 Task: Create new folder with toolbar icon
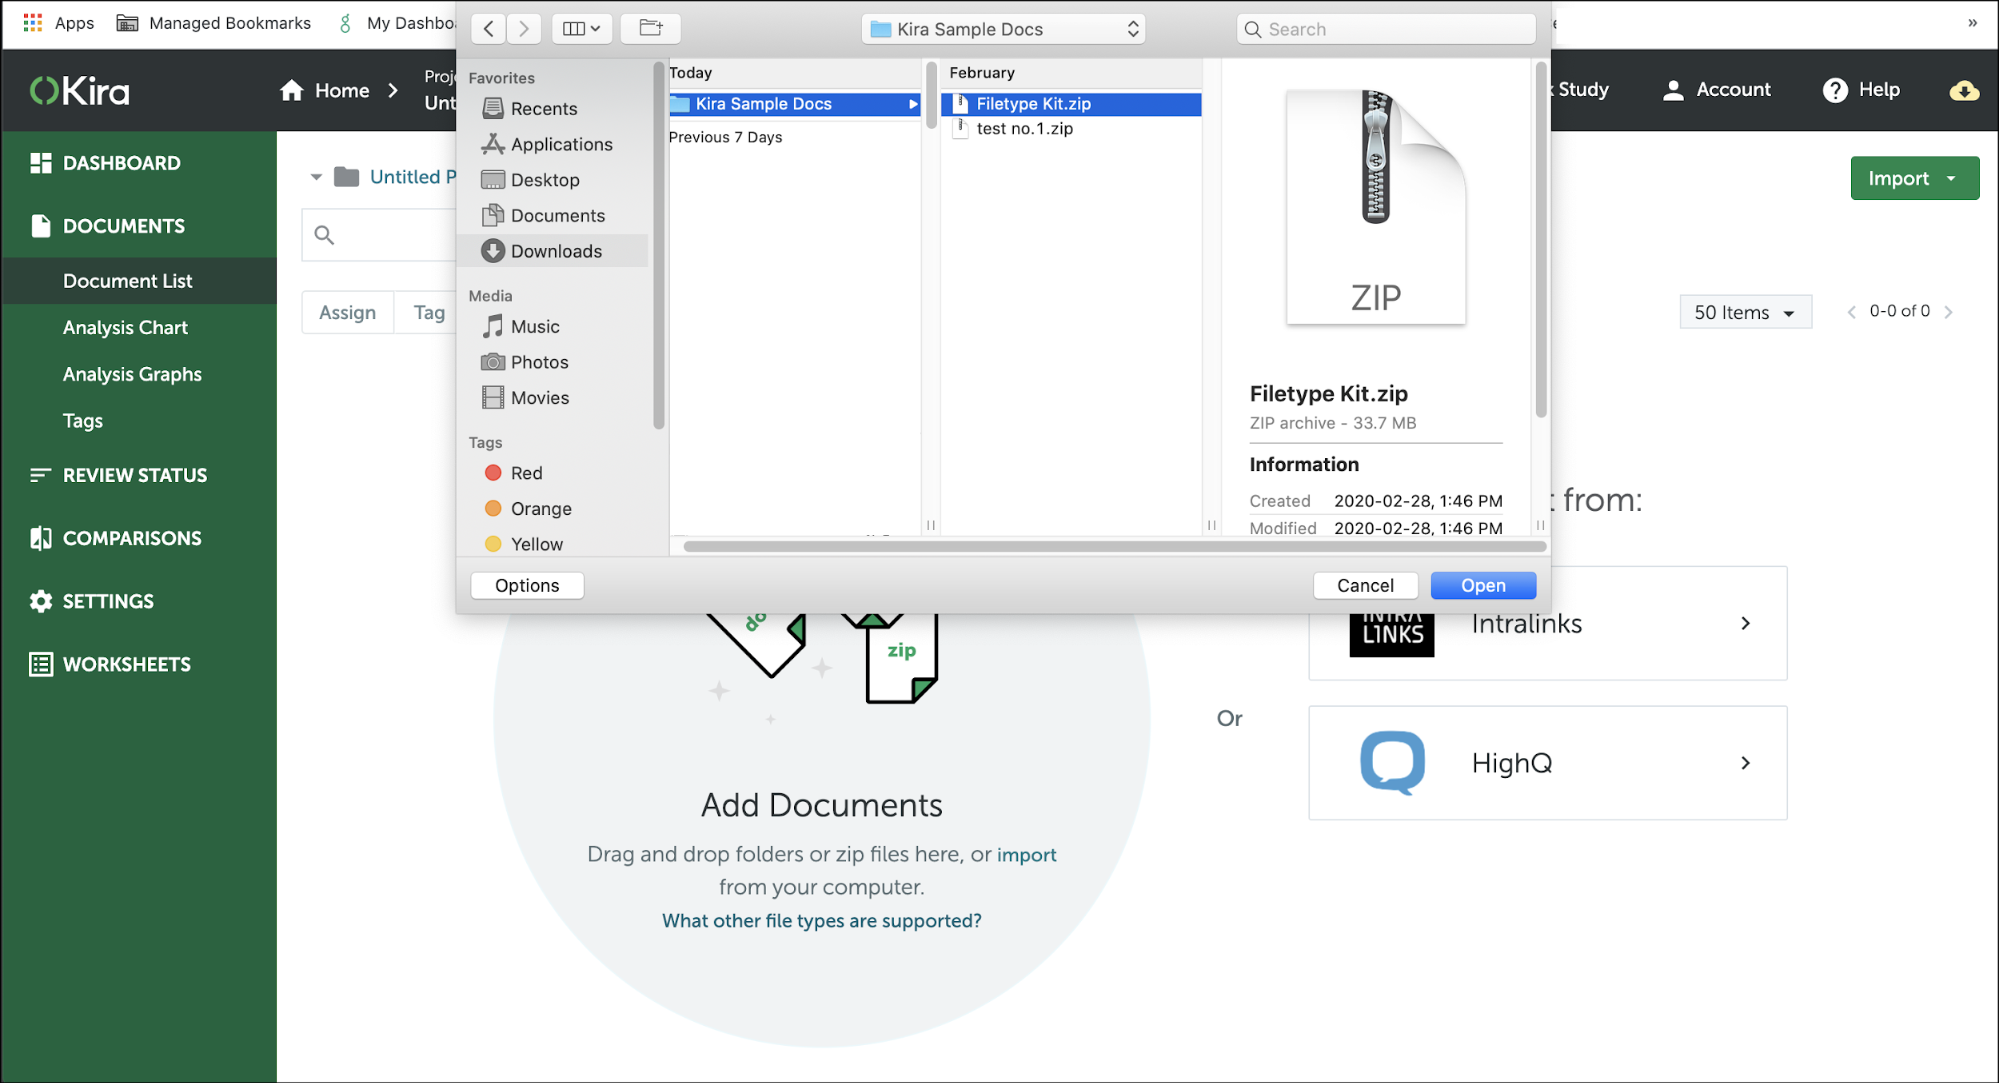651,29
